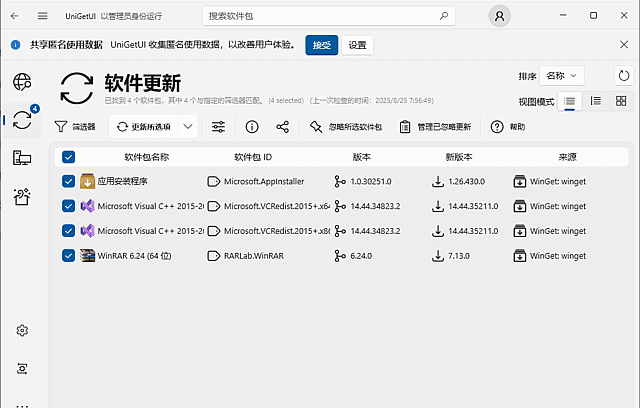Click version 6.24.0 in WinRAR row
This screenshot has height=408, width=640.
click(x=361, y=256)
